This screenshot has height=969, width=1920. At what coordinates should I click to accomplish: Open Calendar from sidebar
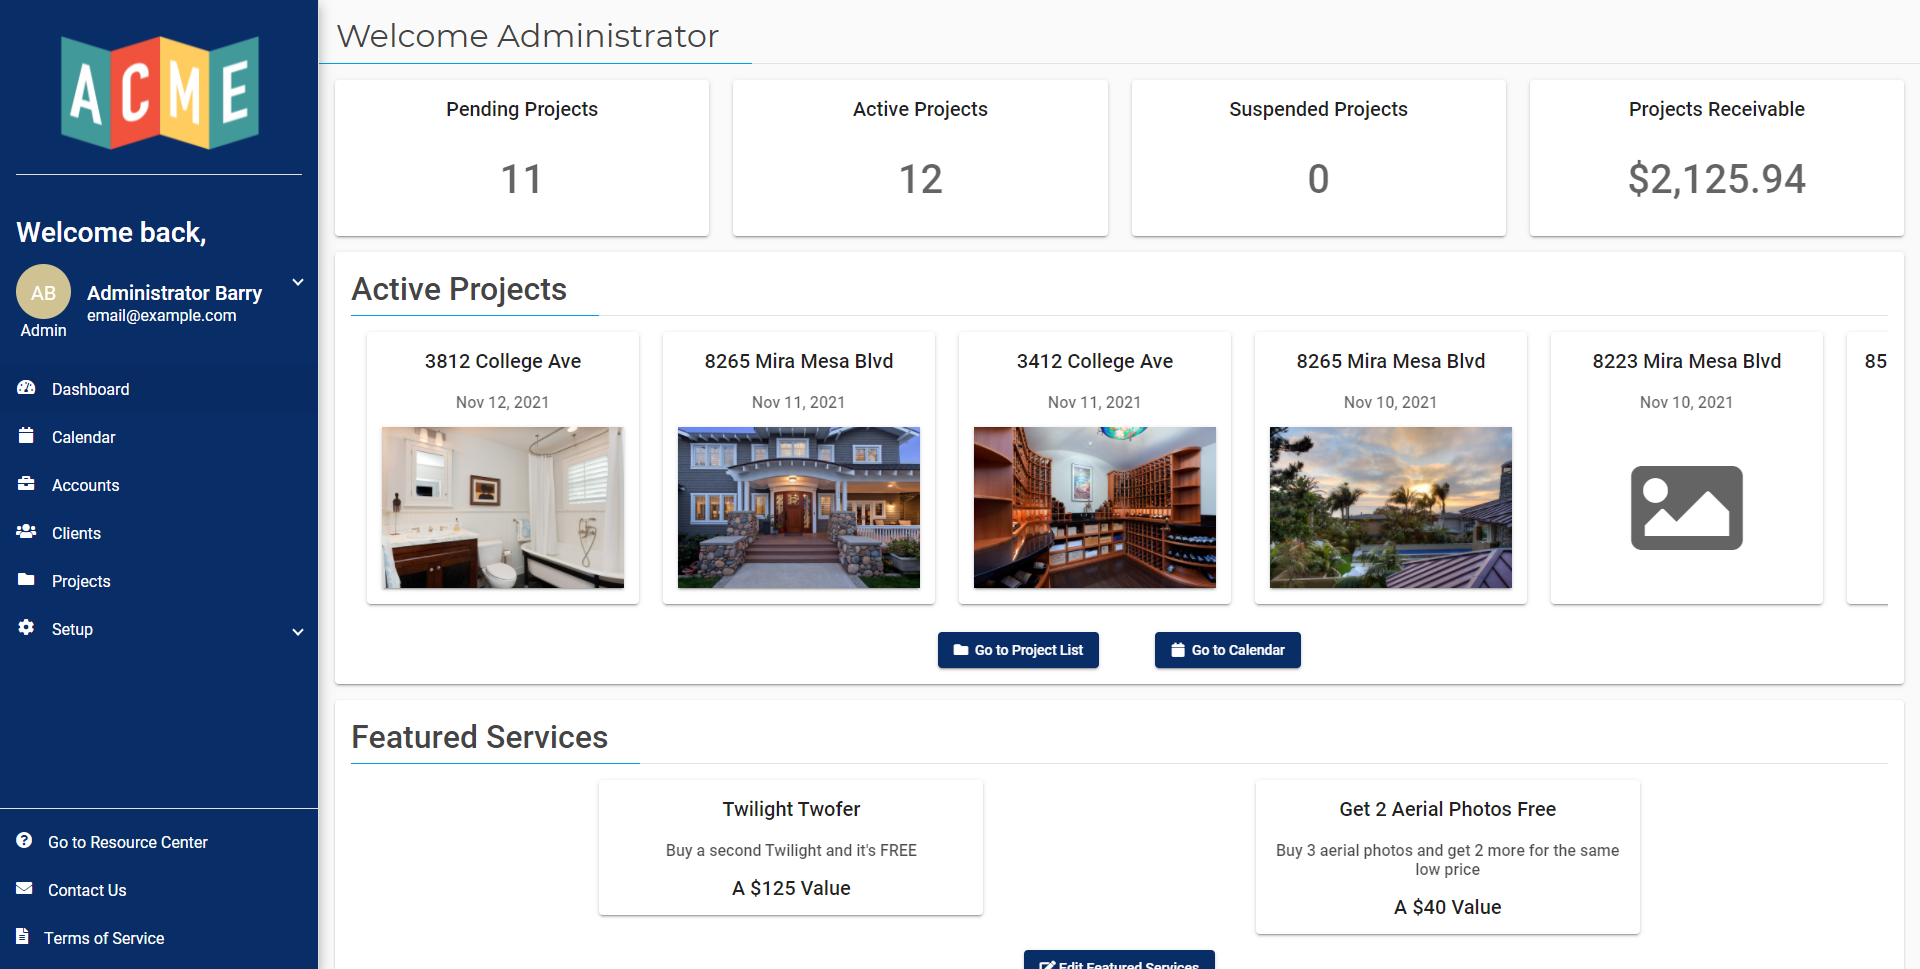click(x=159, y=437)
